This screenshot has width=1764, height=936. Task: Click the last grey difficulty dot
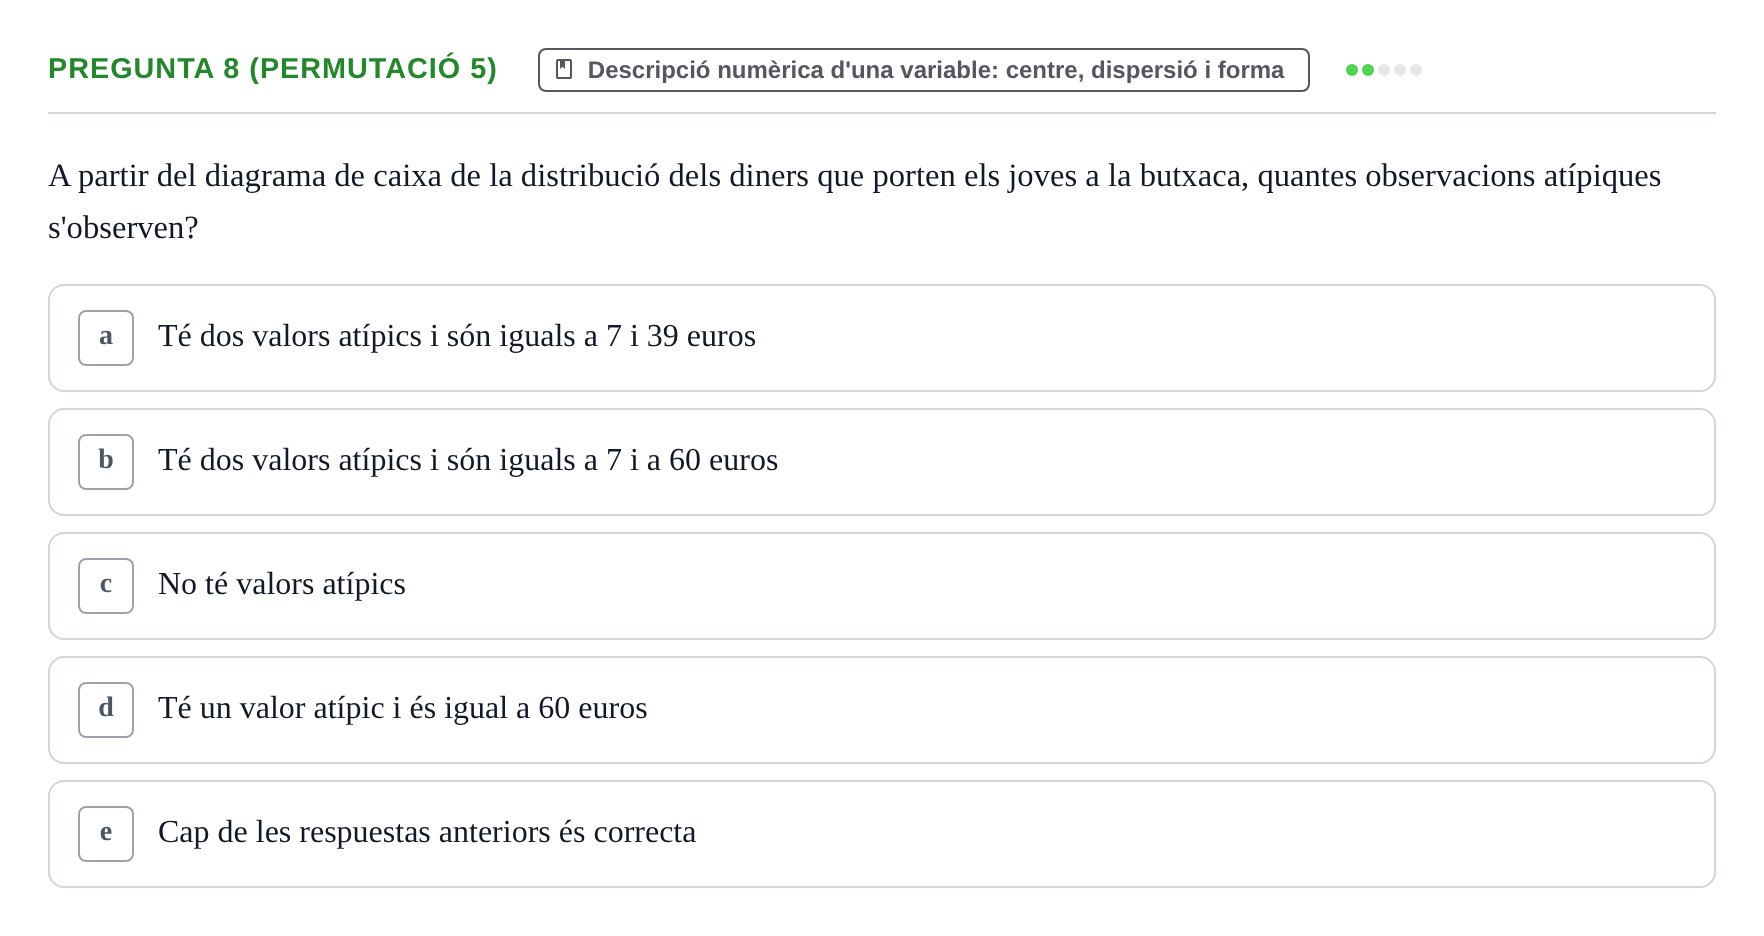click(x=1416, y=70)
